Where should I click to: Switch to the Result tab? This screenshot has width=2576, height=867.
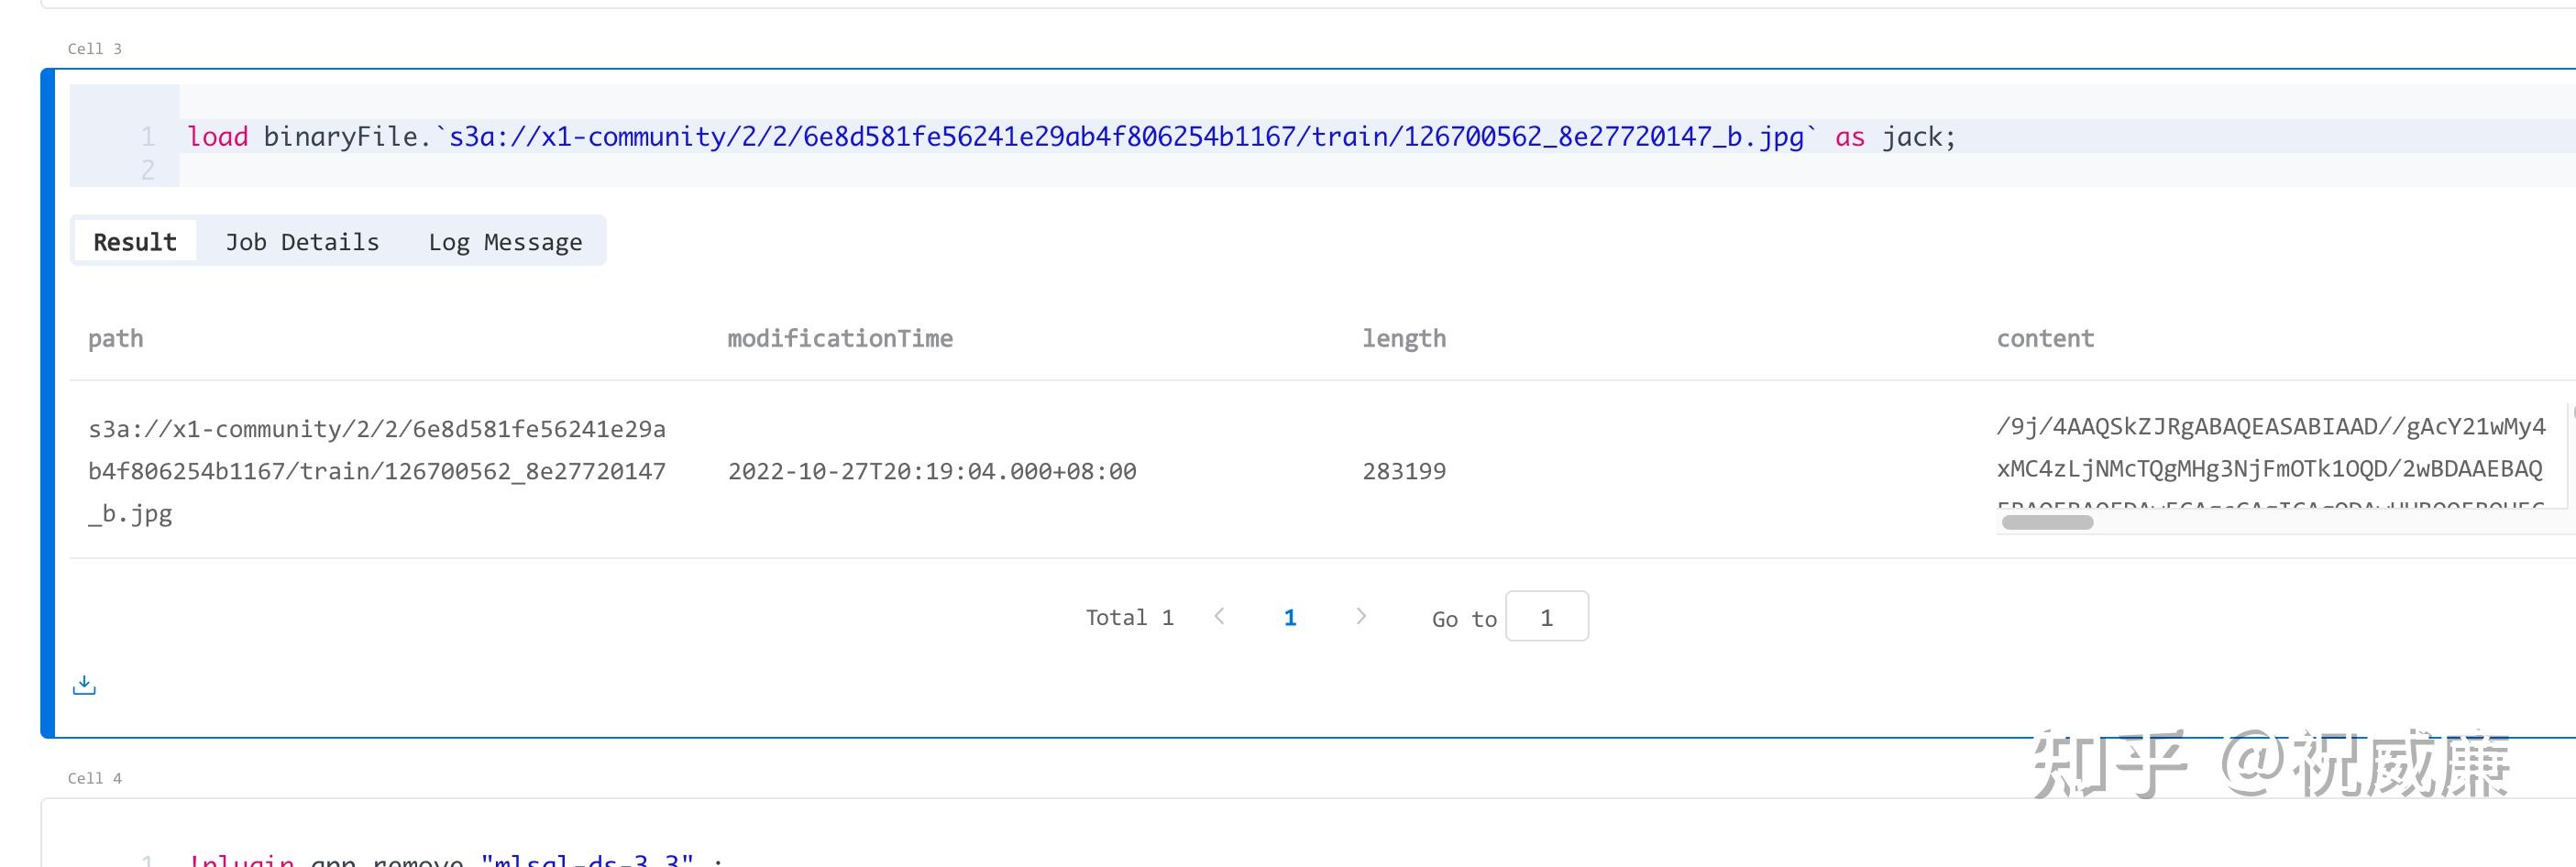(135, 242)
